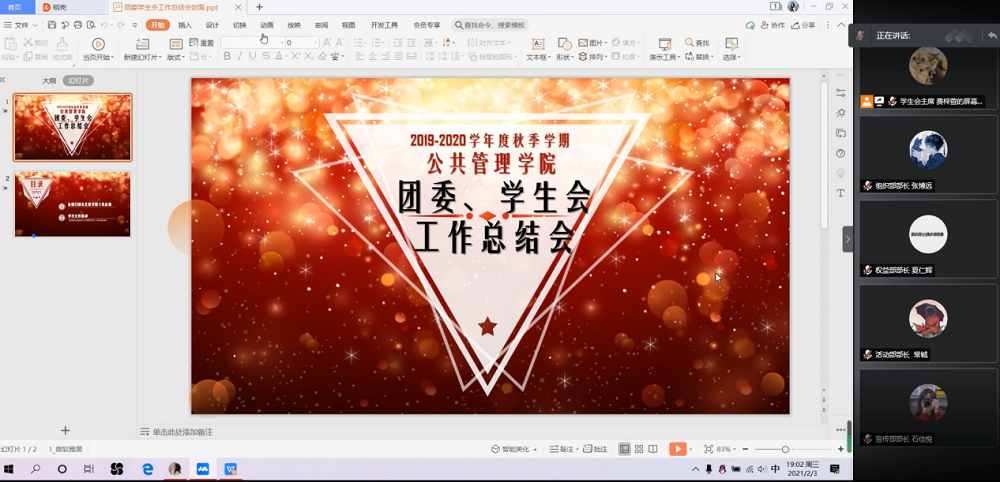The width and height of the screenshot is (1000, 482).
Task: Click the Save icon in quick access toolbar
Action: (x=50, y=25)
